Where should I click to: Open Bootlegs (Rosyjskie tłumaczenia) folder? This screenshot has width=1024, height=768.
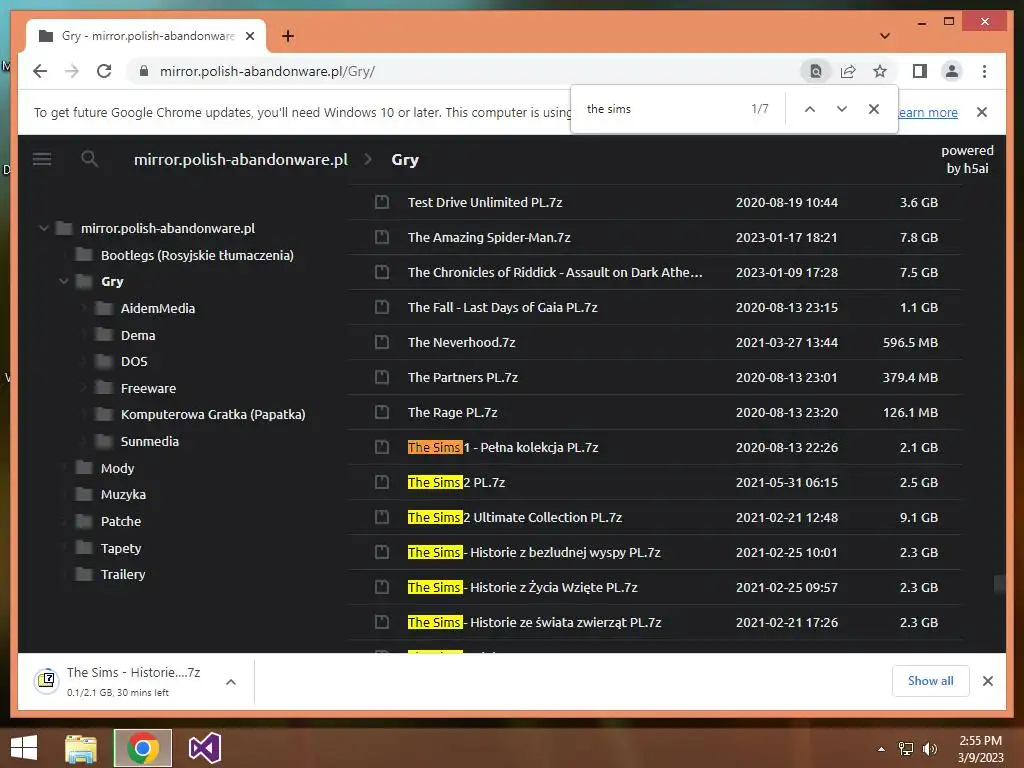(197, 255)
